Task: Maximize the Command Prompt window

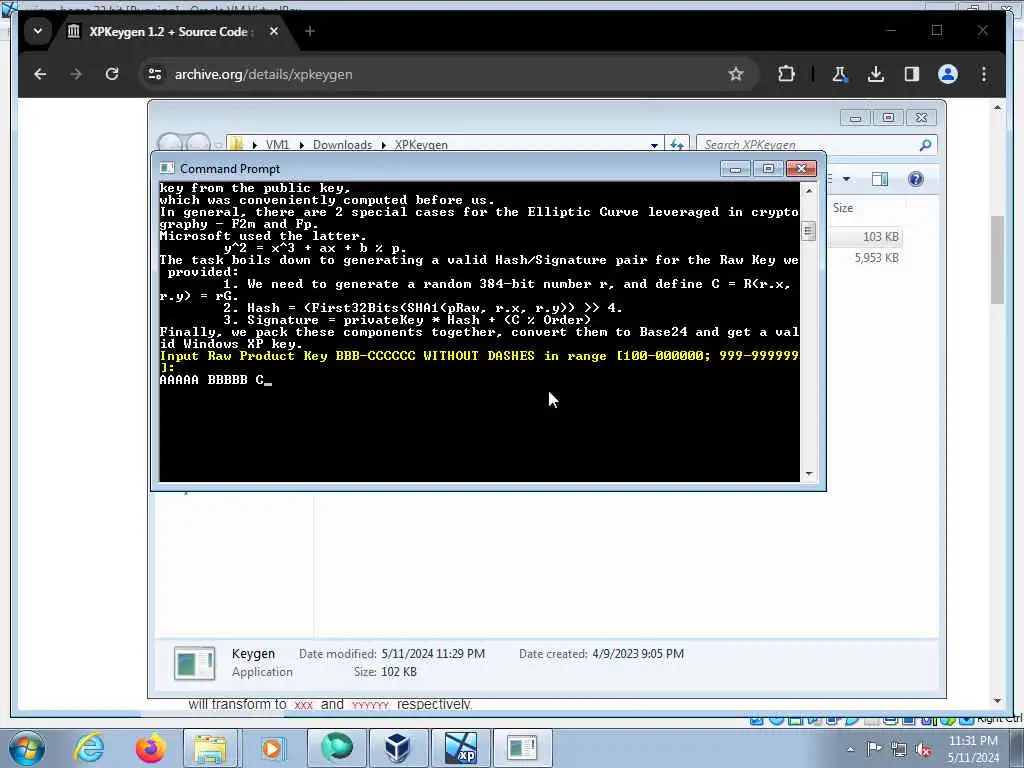Action: pyautogui.click(x=768, y=169)
